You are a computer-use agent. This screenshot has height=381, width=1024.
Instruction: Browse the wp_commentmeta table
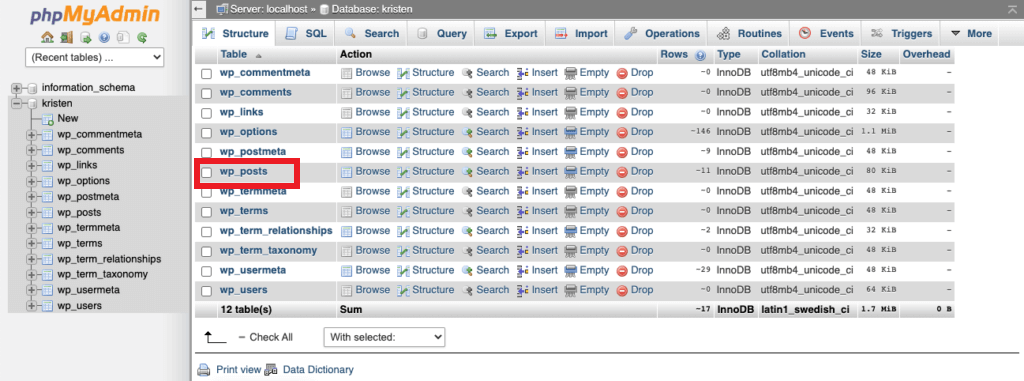[x=365, y=73]
